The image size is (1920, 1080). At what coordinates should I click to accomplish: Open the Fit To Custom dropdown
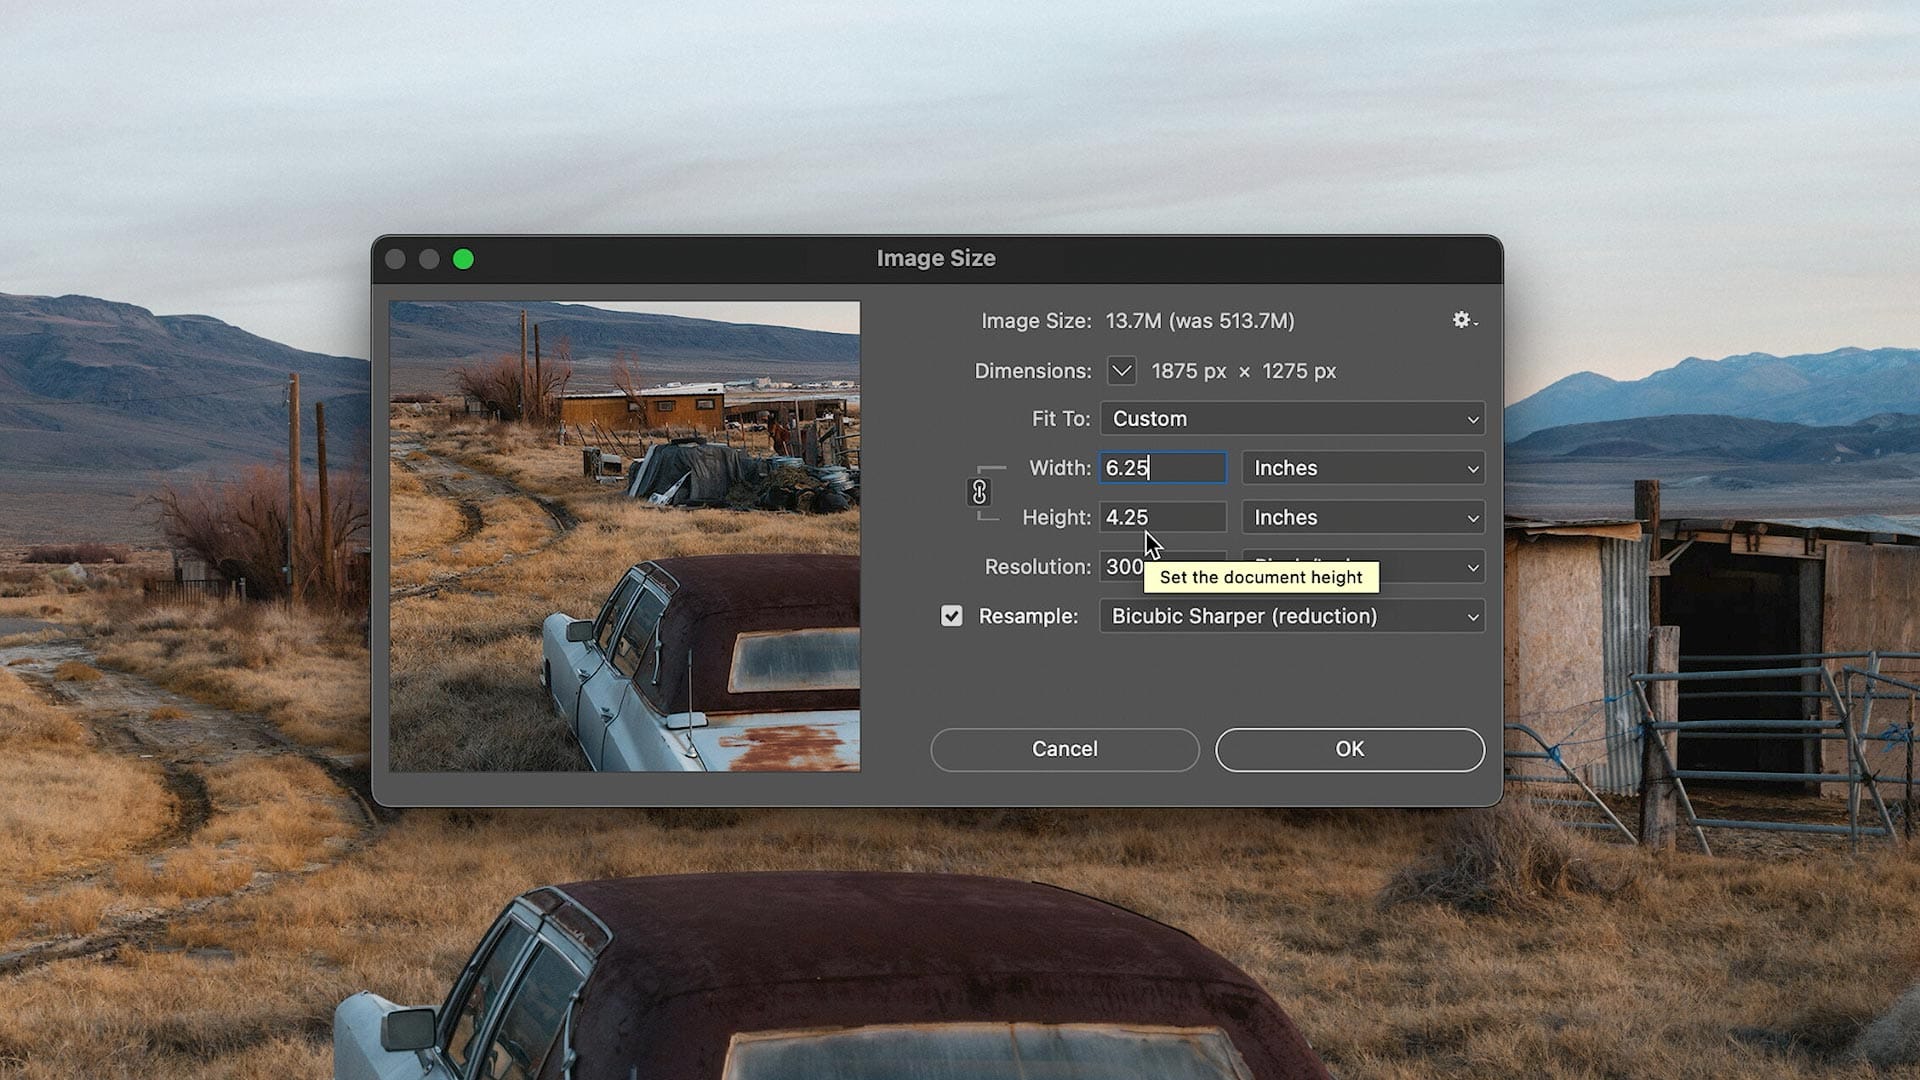coord(1292,419)
